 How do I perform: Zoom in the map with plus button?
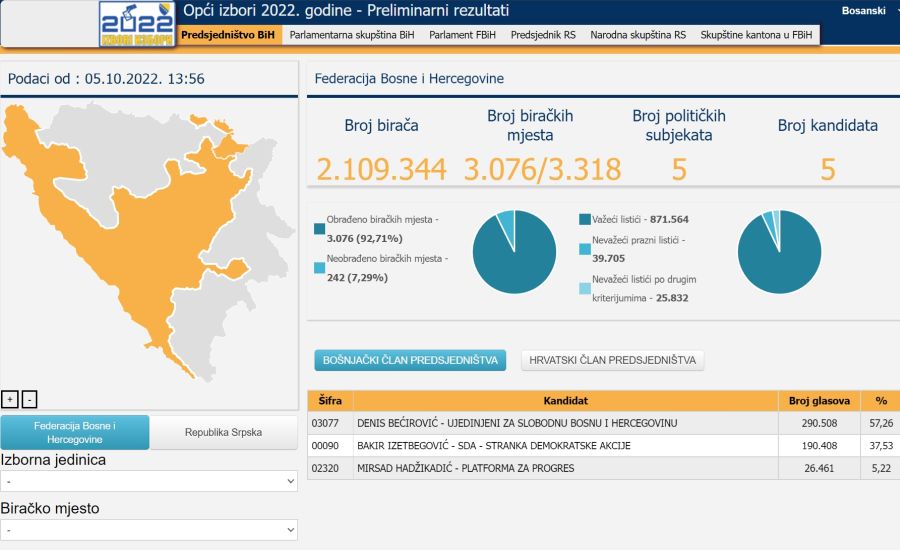point(10,399)
